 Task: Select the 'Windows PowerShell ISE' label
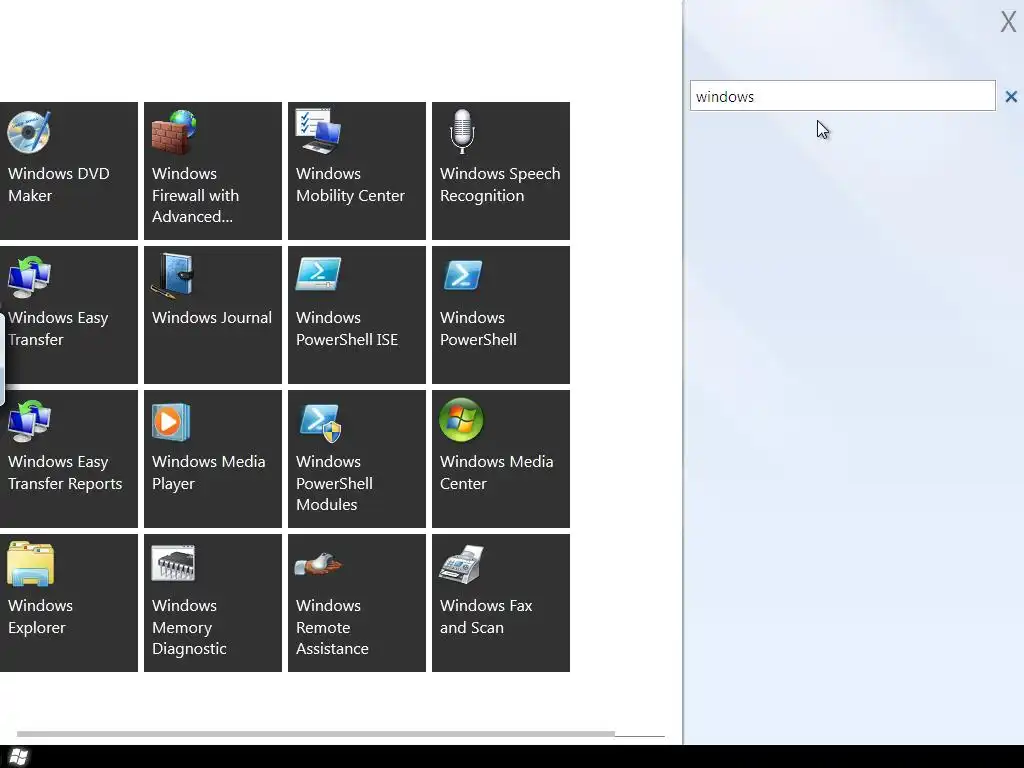click(x=347, y=328)
